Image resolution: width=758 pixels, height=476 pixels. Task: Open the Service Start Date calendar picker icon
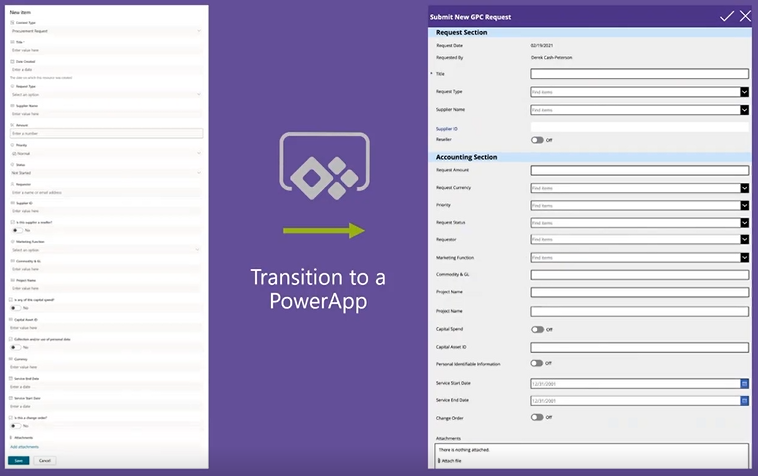point(744,384)
